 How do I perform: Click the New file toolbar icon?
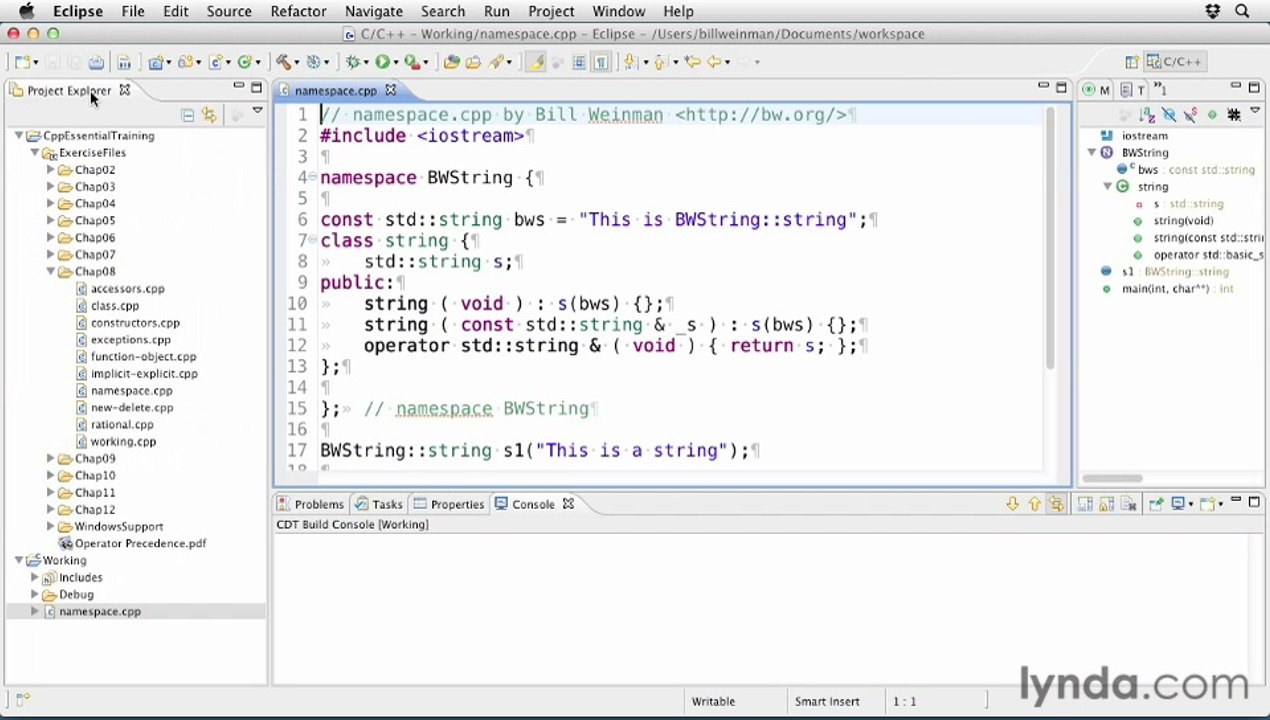(21, 62)
